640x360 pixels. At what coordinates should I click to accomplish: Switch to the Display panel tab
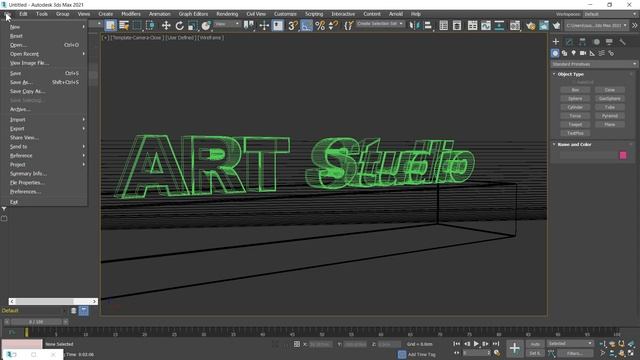(609, 42)
